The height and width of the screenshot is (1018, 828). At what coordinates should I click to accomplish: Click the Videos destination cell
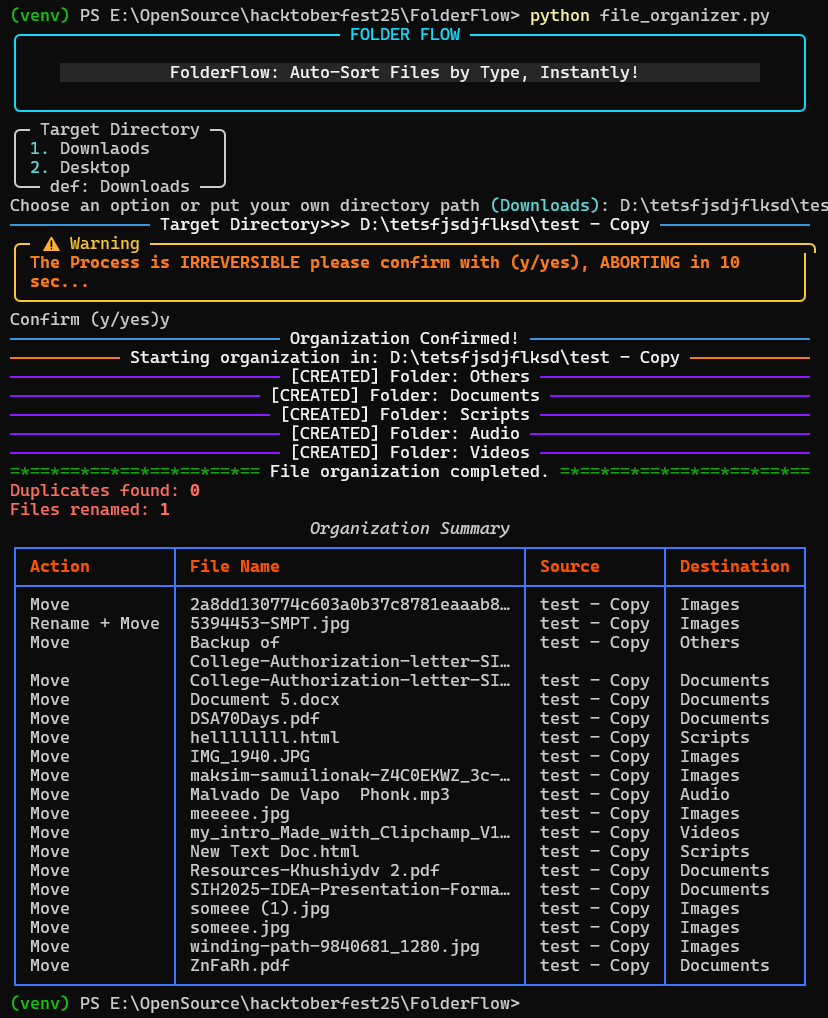[710, 832]
